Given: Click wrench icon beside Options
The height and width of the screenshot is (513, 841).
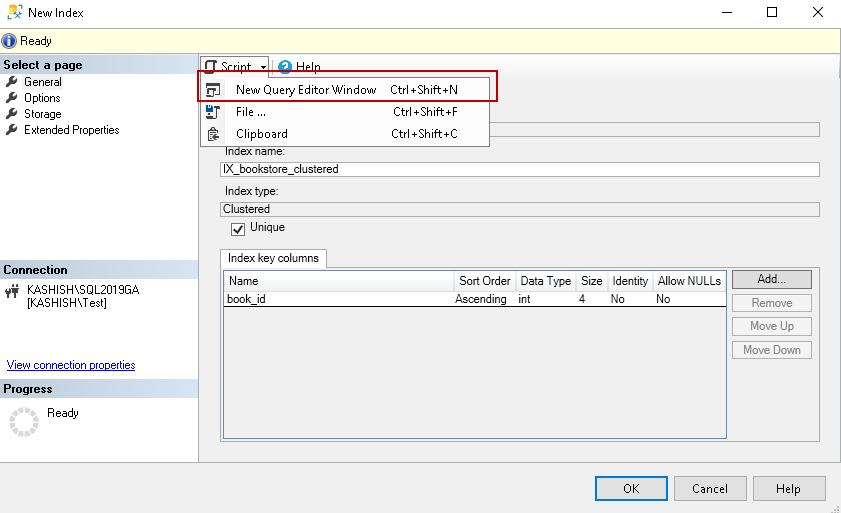Looking at the screenshot, I should (x=12, y=98).
